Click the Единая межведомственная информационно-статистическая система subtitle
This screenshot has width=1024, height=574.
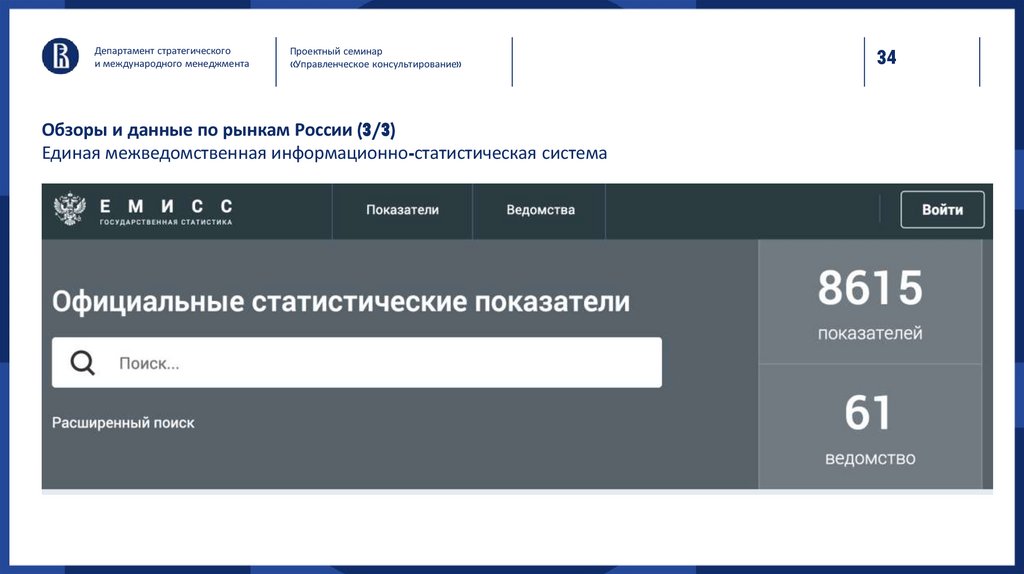[x=325, y=153]
